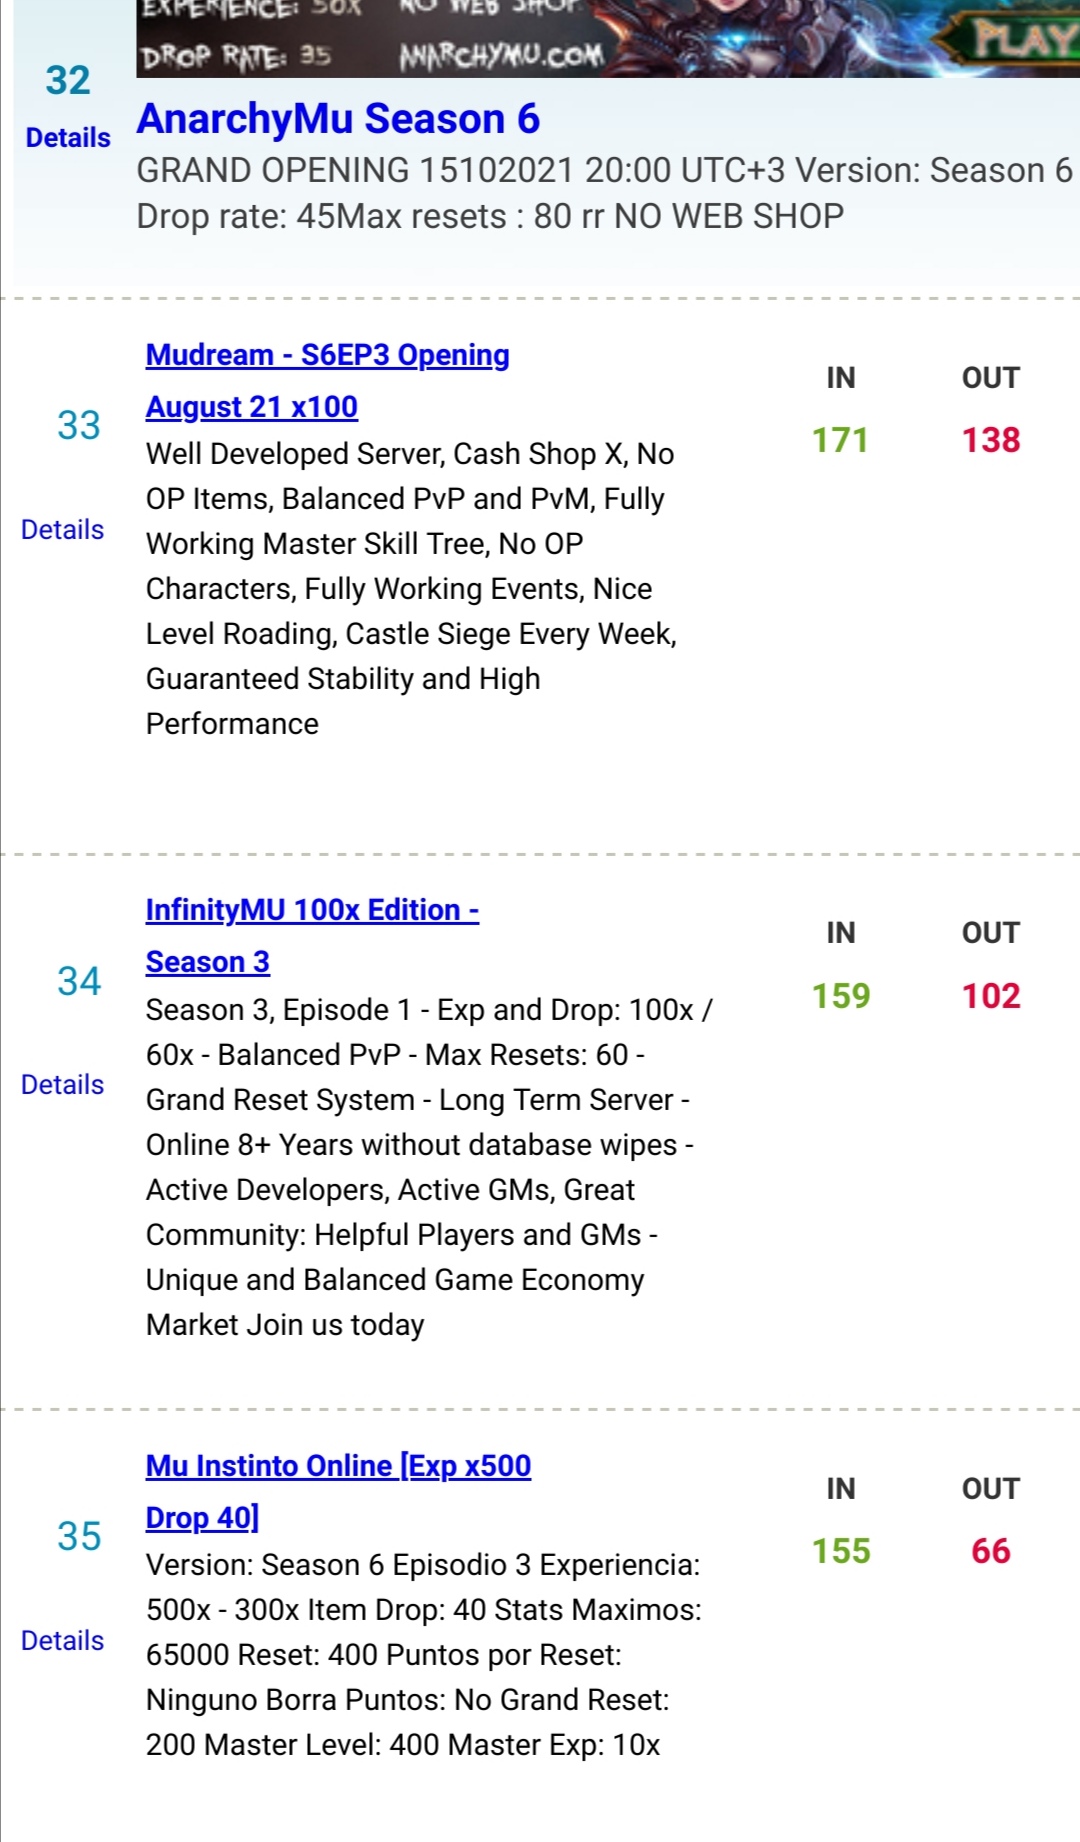Click the 'Season 3' link line of InfinityMU
Viewport: 1080px width, 1842px height.
click(208, 962)
